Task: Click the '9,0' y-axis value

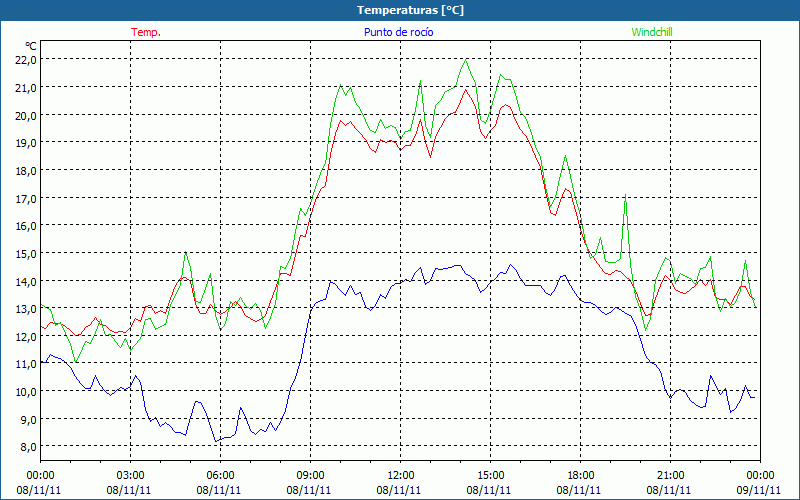Action: 28,420
